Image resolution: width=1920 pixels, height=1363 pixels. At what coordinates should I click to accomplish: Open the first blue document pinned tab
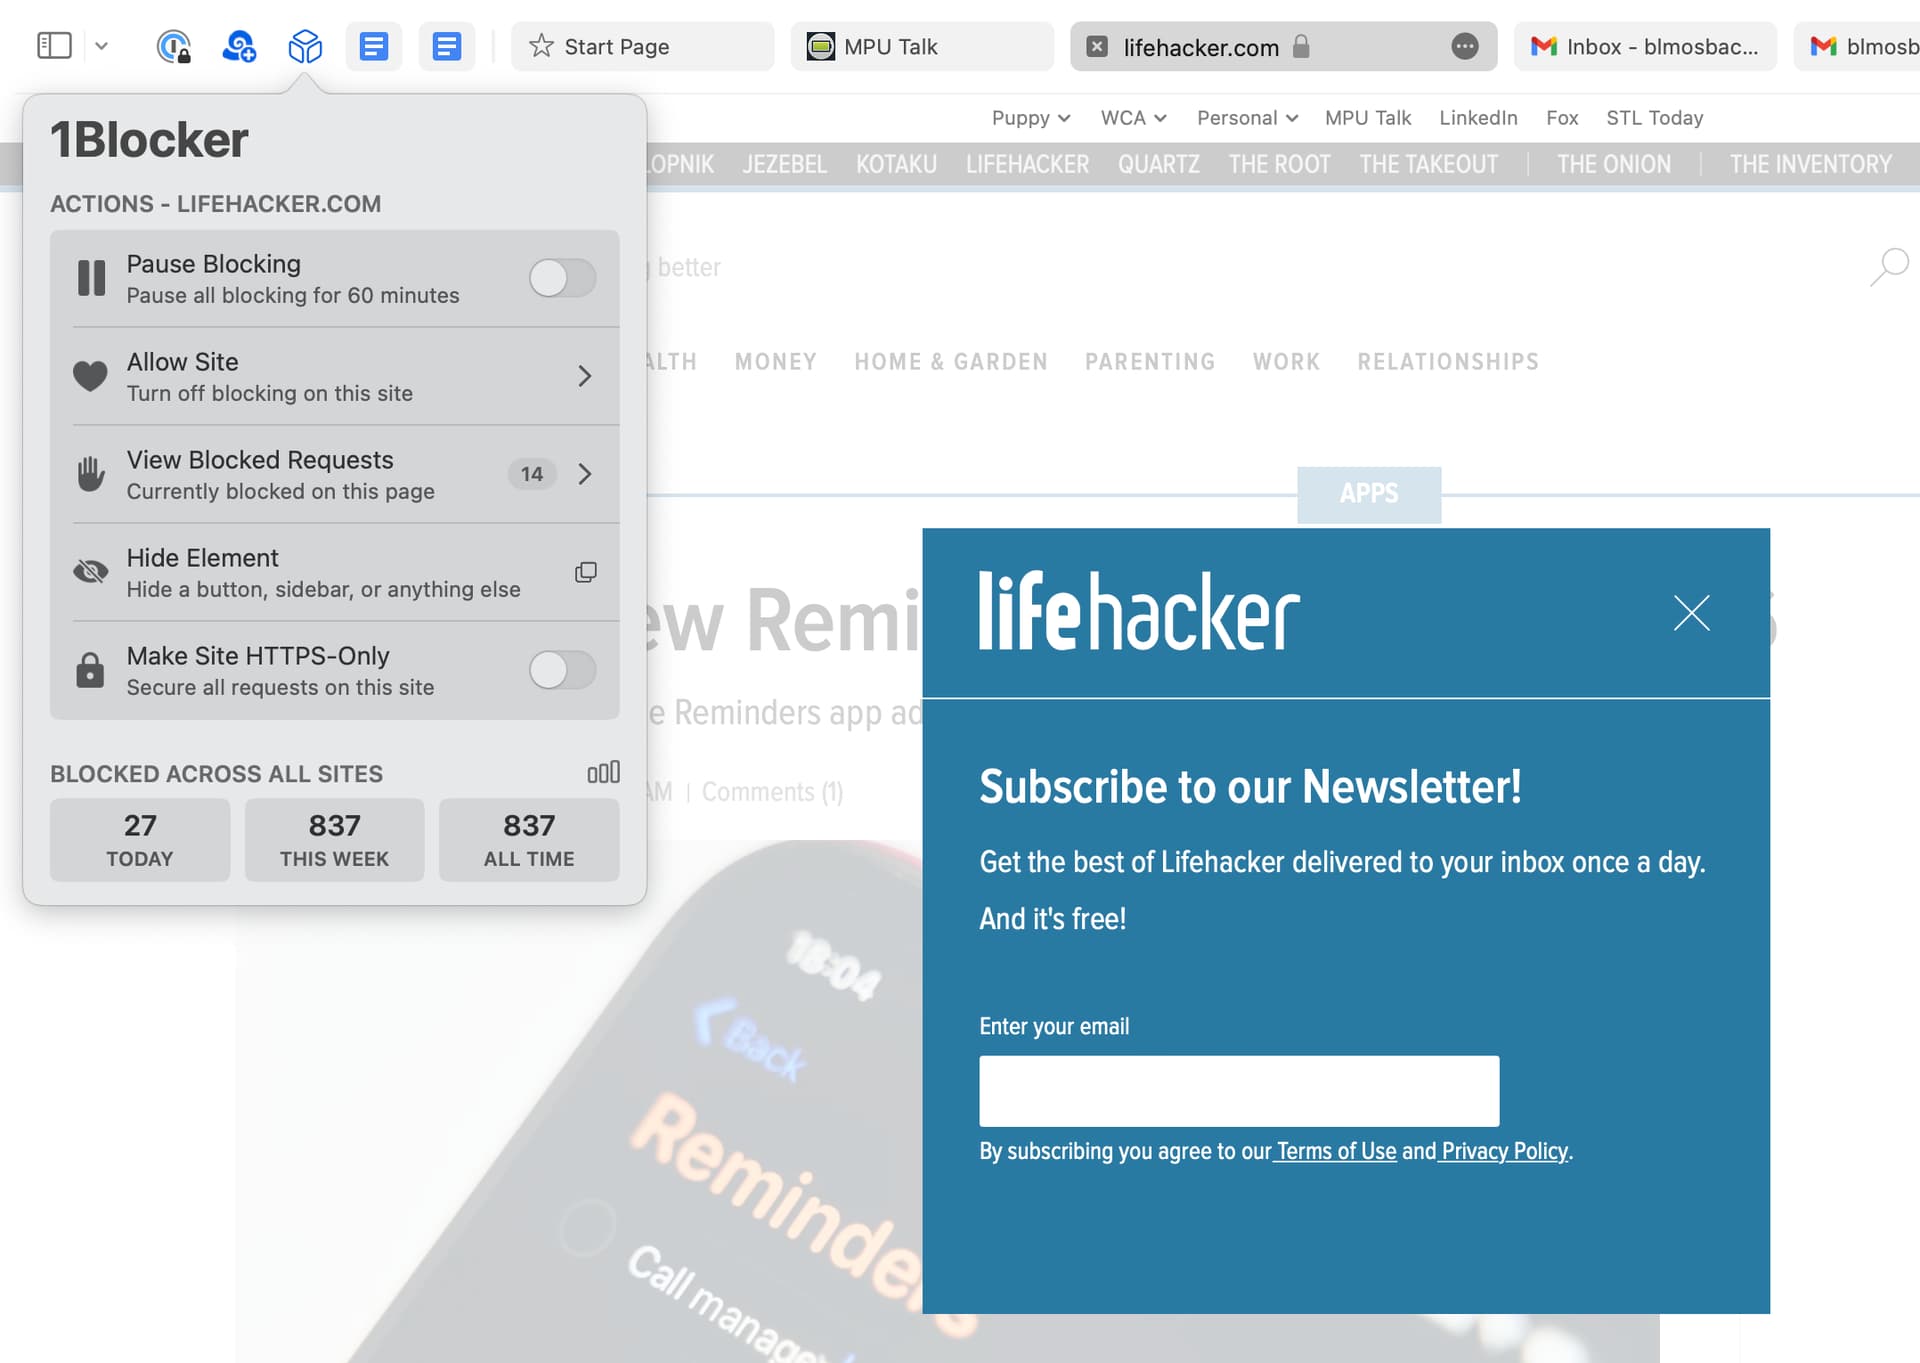(373, 46)
